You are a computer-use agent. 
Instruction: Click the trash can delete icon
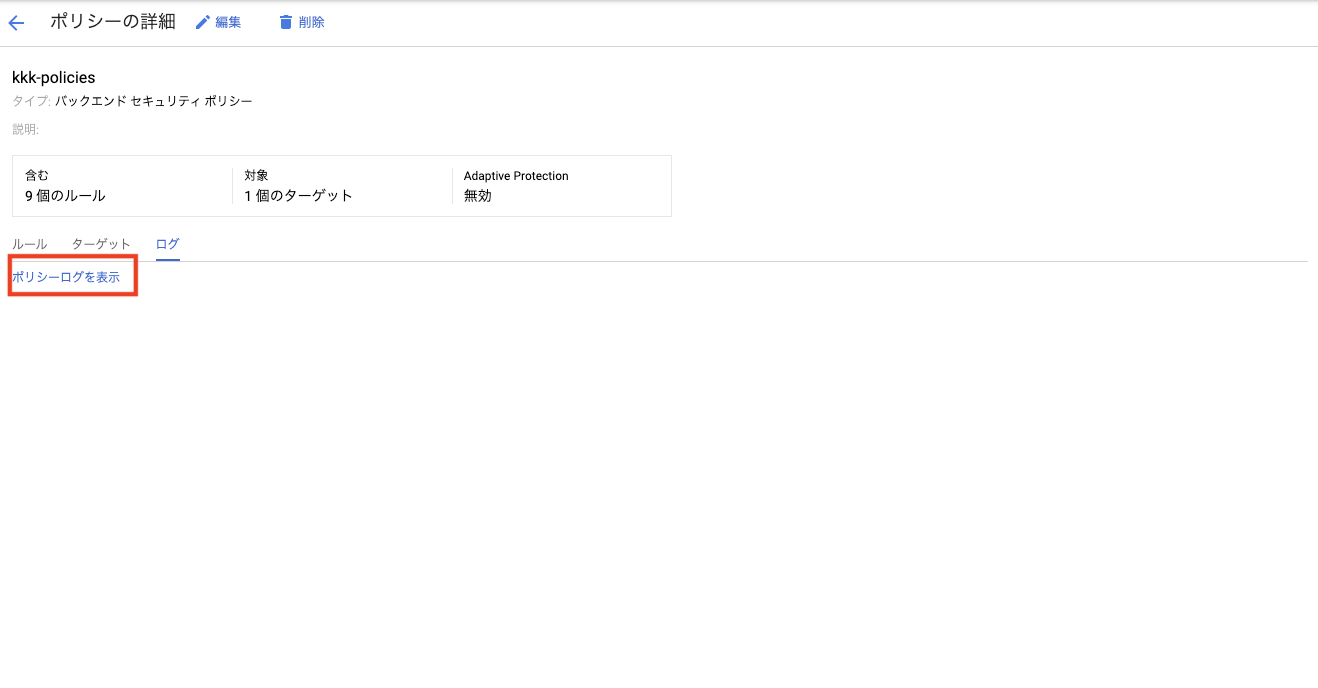click(x=286, y=22)
